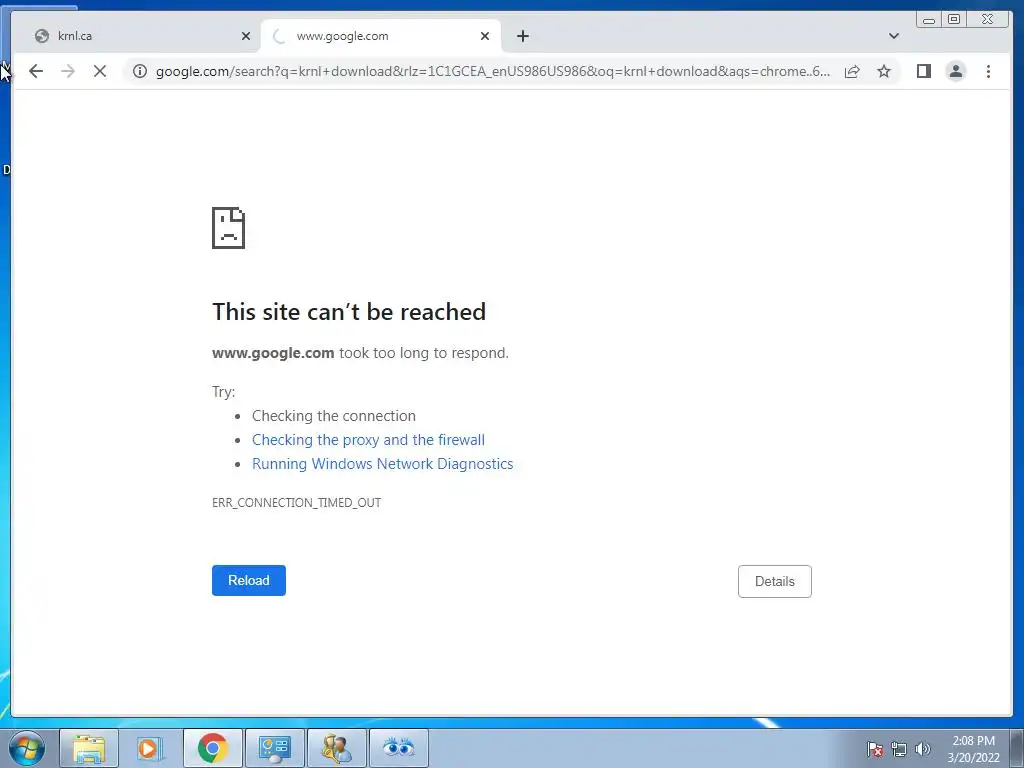Close the krnl.ca tab
Viewport: 1024px width, 768px height.
tap(246, 36)
